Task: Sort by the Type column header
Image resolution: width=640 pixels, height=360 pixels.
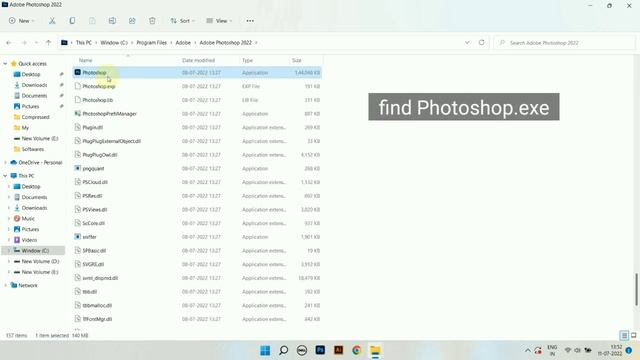Action: [247, 60]
